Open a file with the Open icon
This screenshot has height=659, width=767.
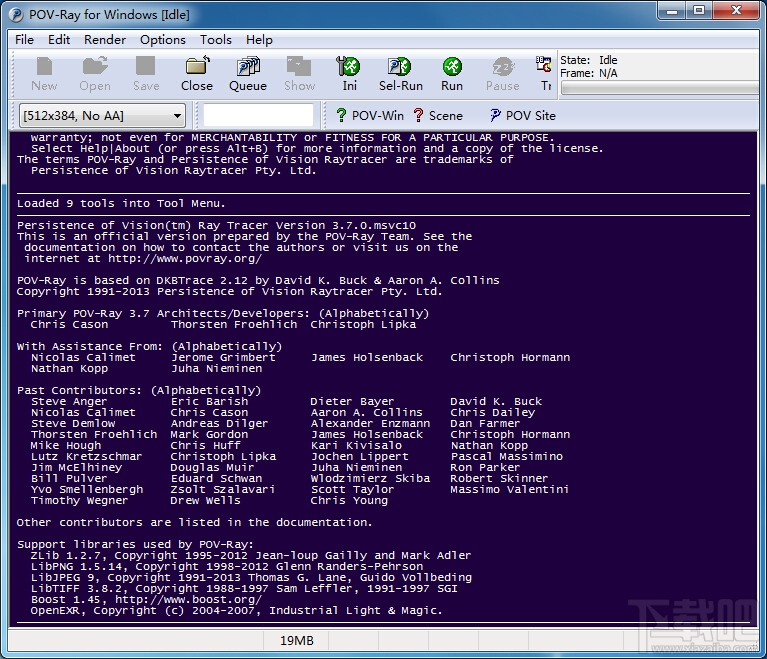pos(95,73)
